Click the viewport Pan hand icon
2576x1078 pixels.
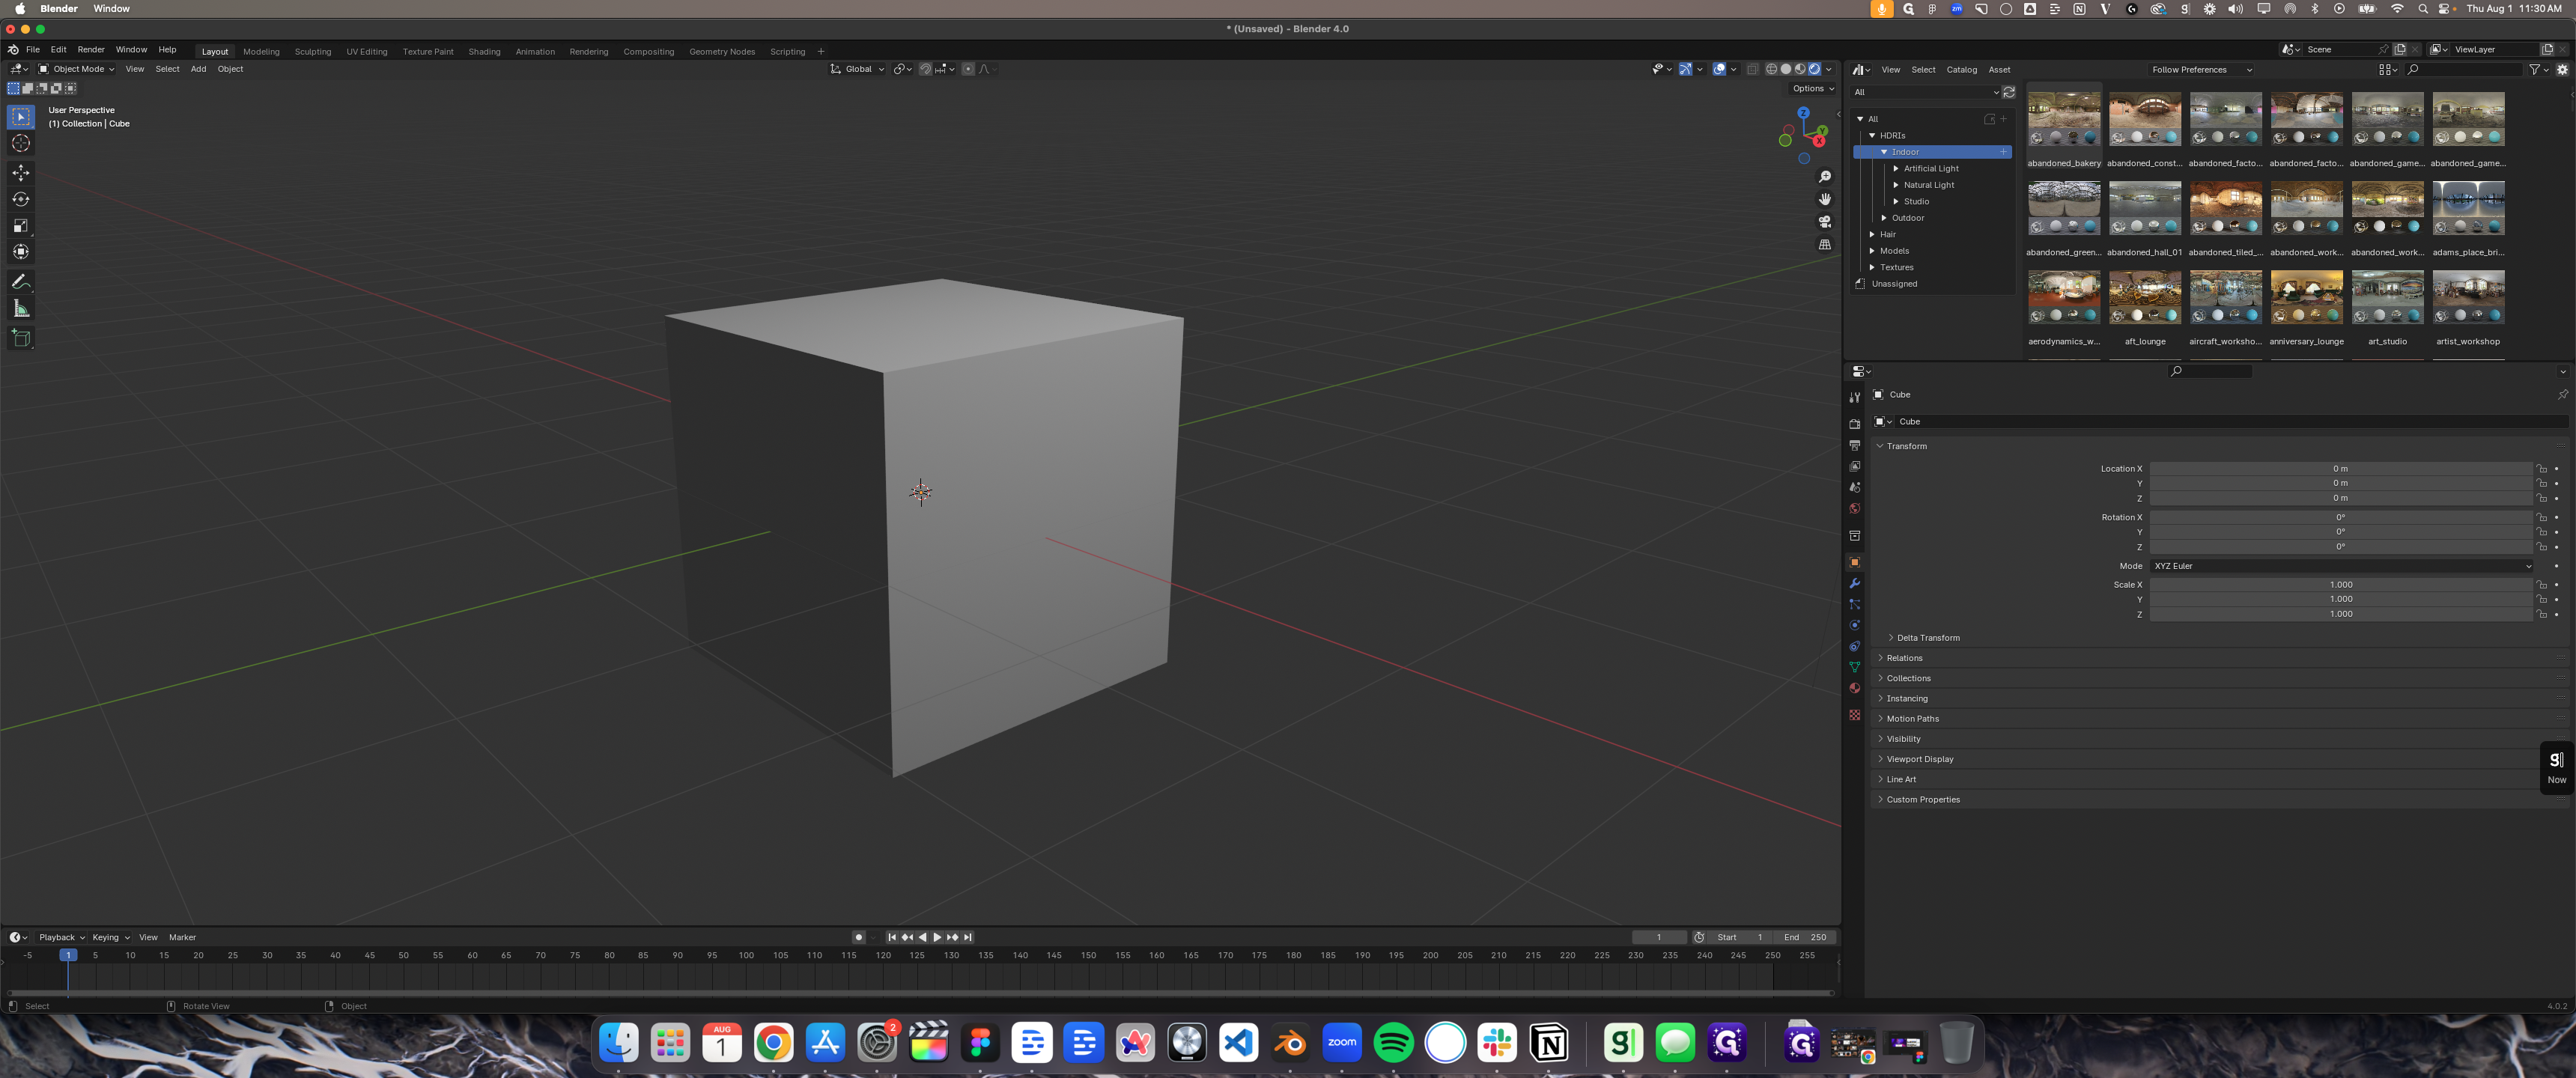[x=1824, y=199]
